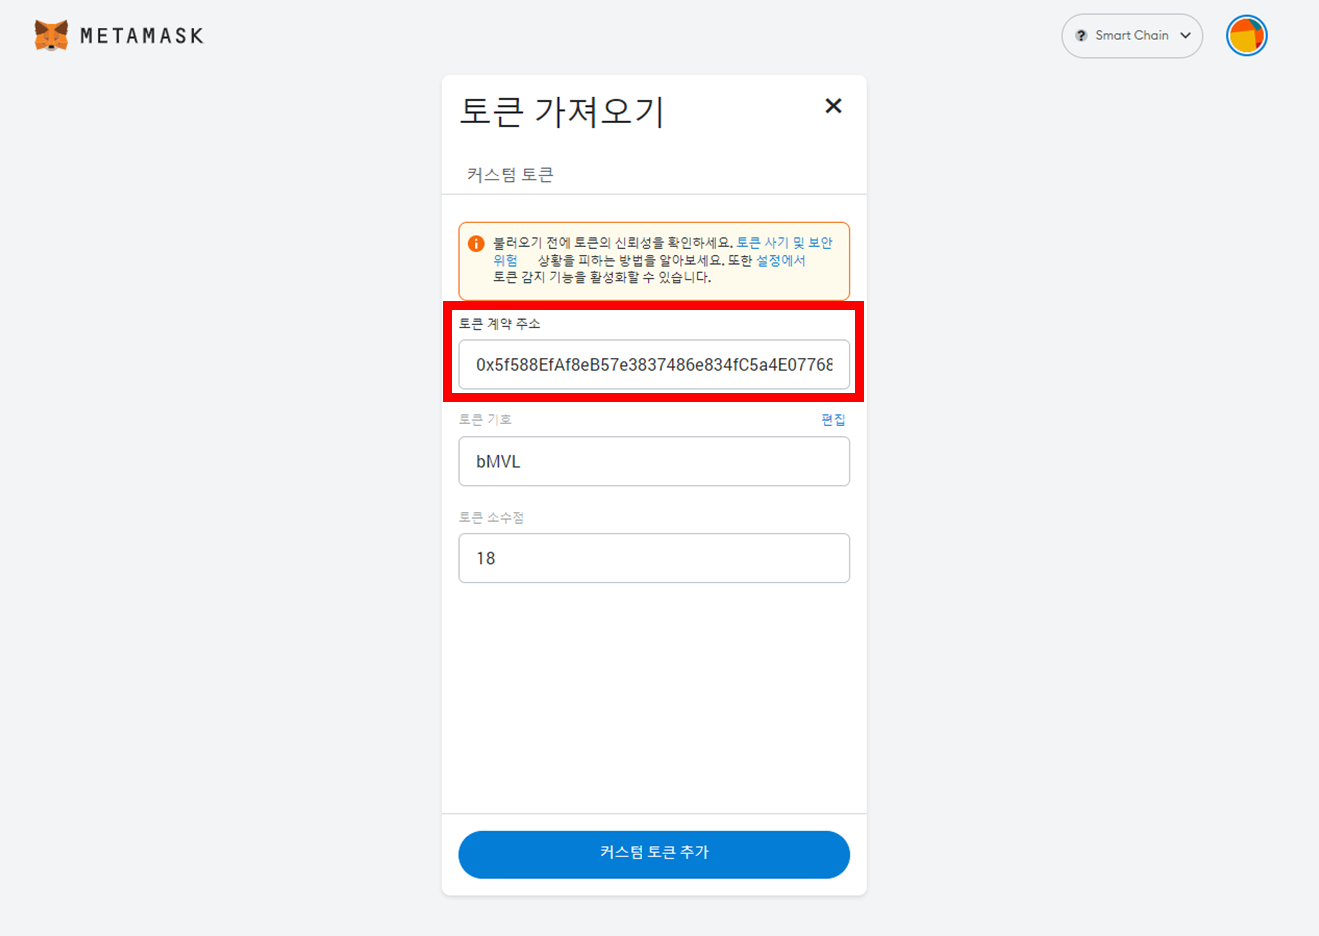This screenshot has height=936, width=1319.
Task: Close the 토큰 가져오기 dialog
Action: (833, 106)
